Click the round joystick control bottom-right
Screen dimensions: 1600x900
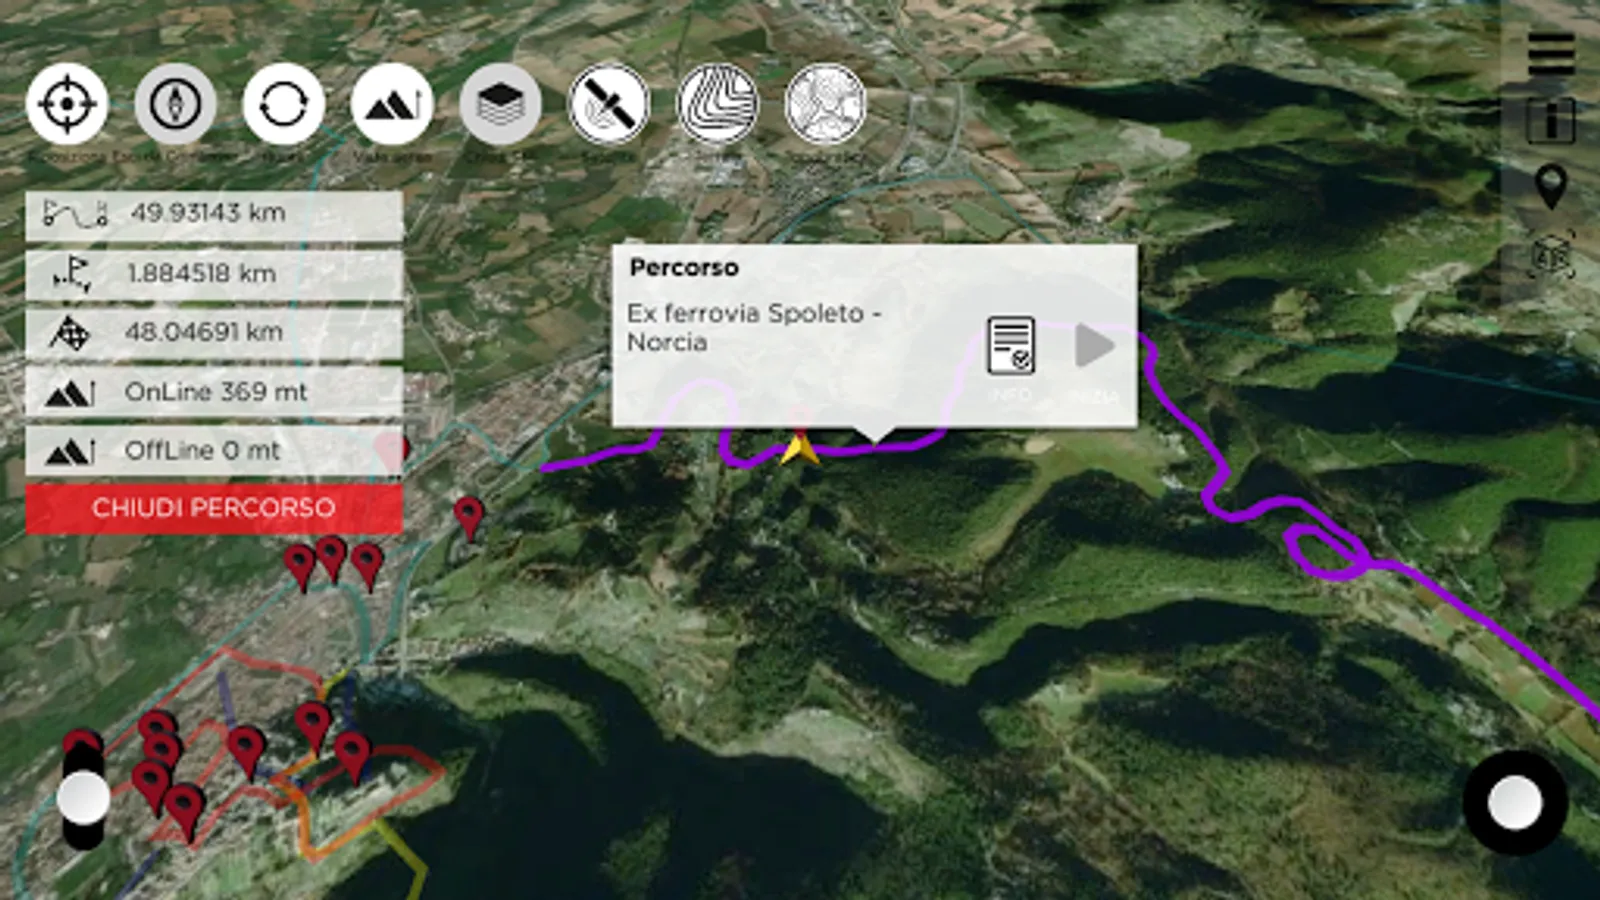tap(1515, 802)
